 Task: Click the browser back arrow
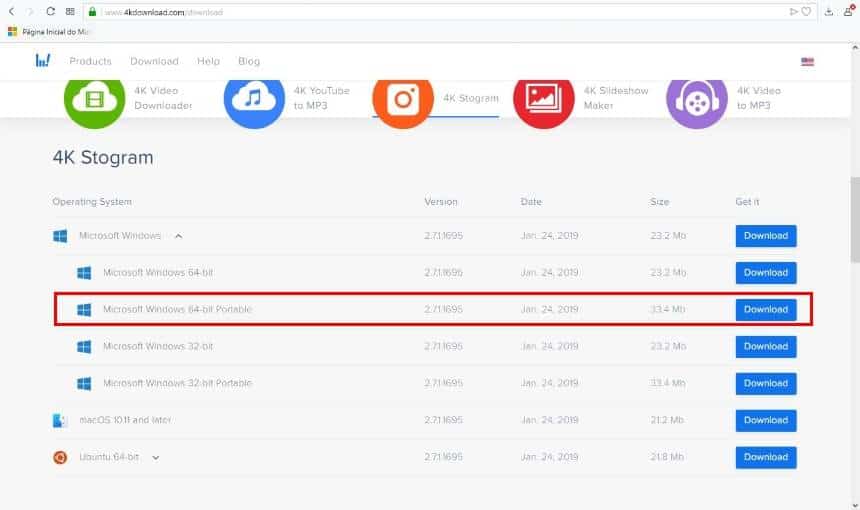(x=11, y=12)
